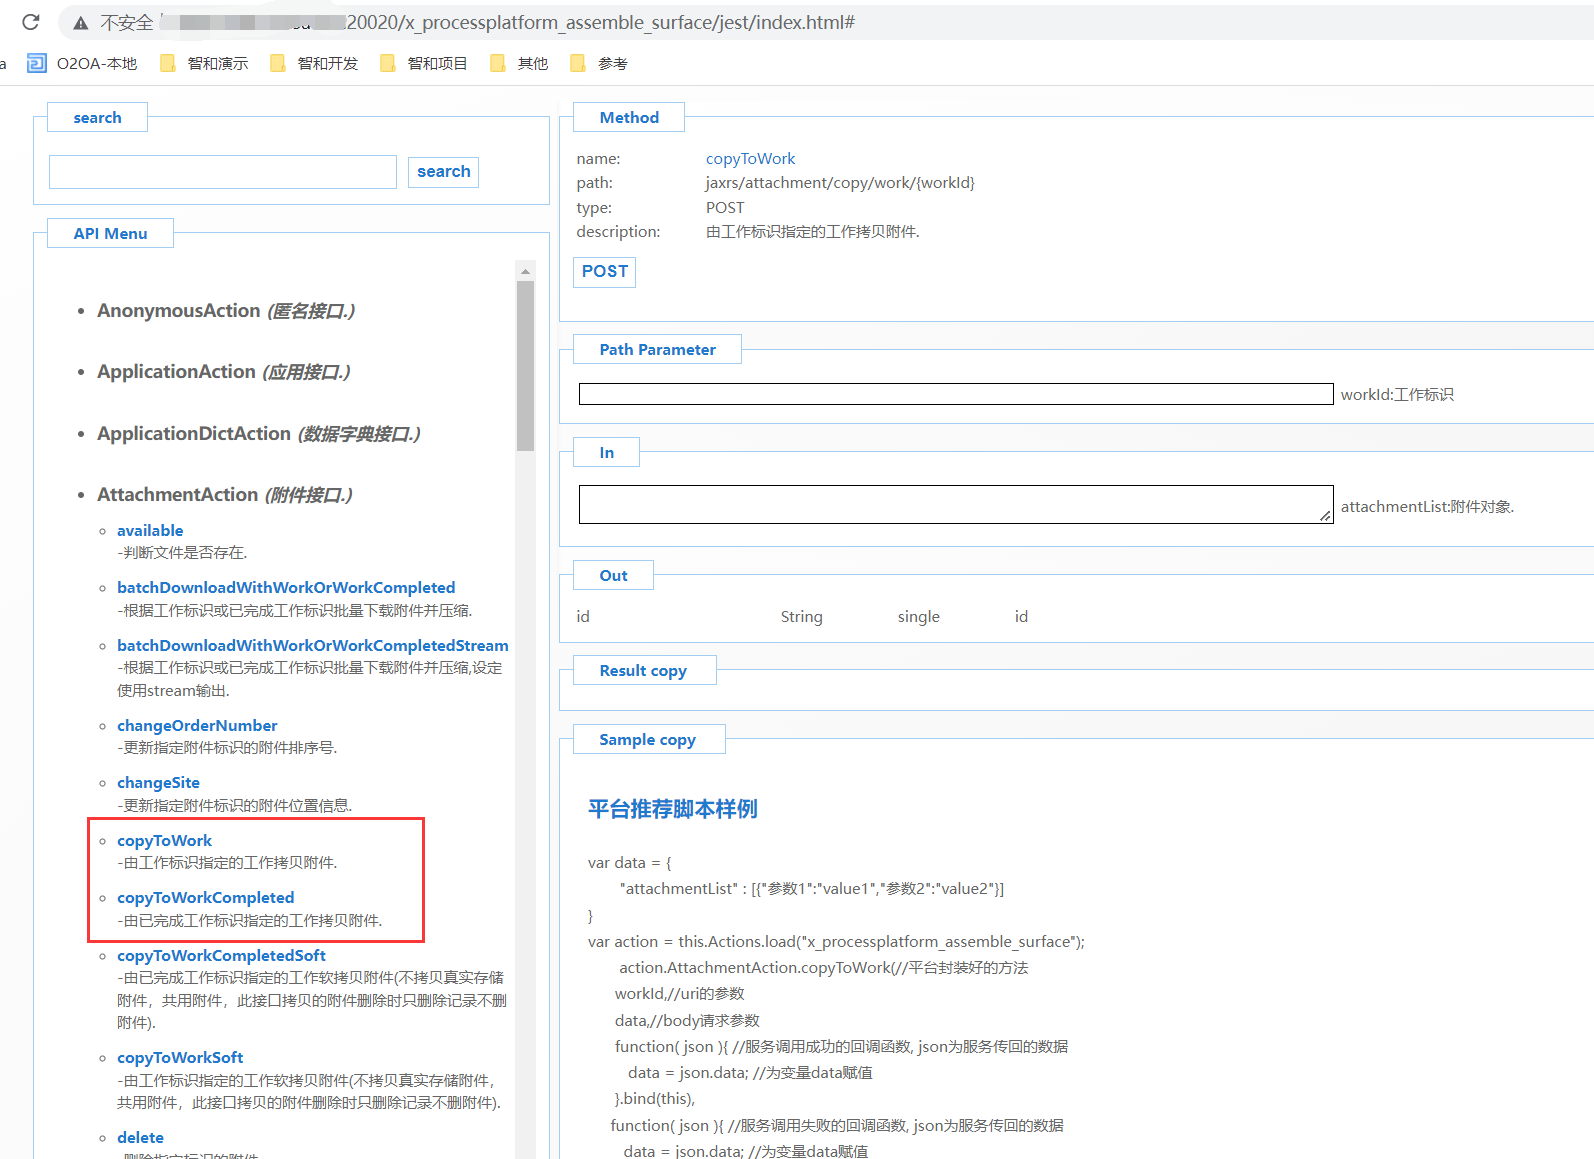This screenshot has height=1159, width=1594.
Task: Open the 智和演示 bookmark folder
Action: tap(204, 63)
